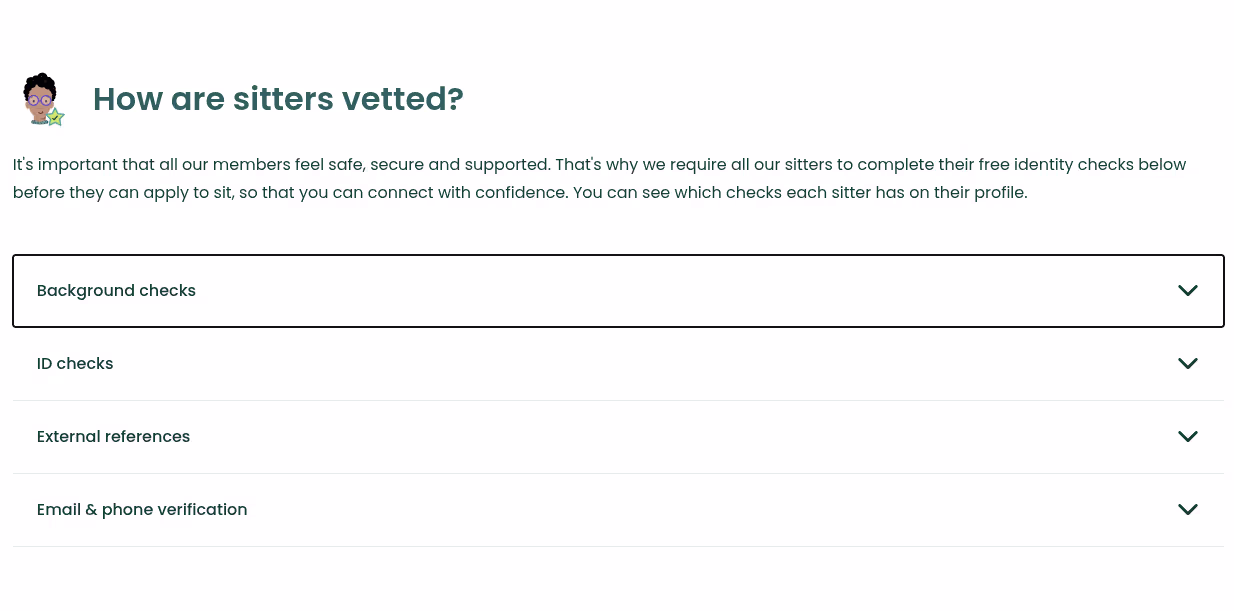Click the External references chevron arrow

point(1187,436)
